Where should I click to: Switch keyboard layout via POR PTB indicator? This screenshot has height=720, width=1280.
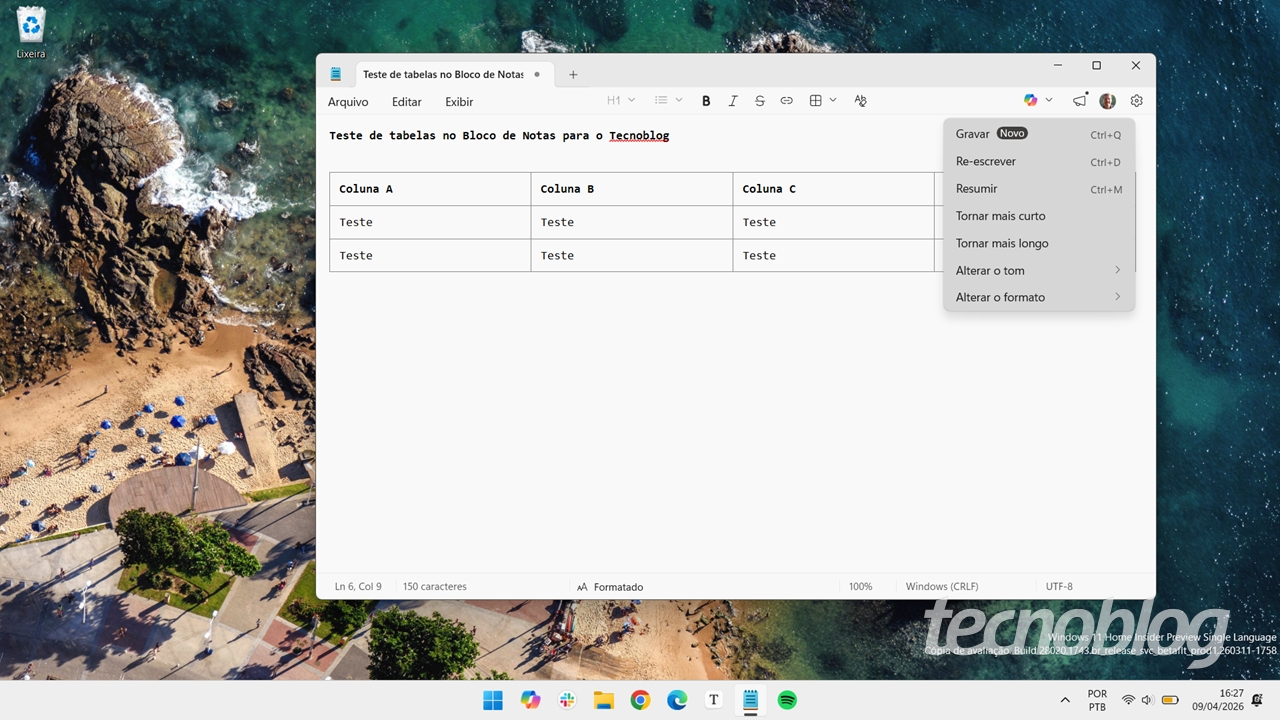[x=1096, y=700]
